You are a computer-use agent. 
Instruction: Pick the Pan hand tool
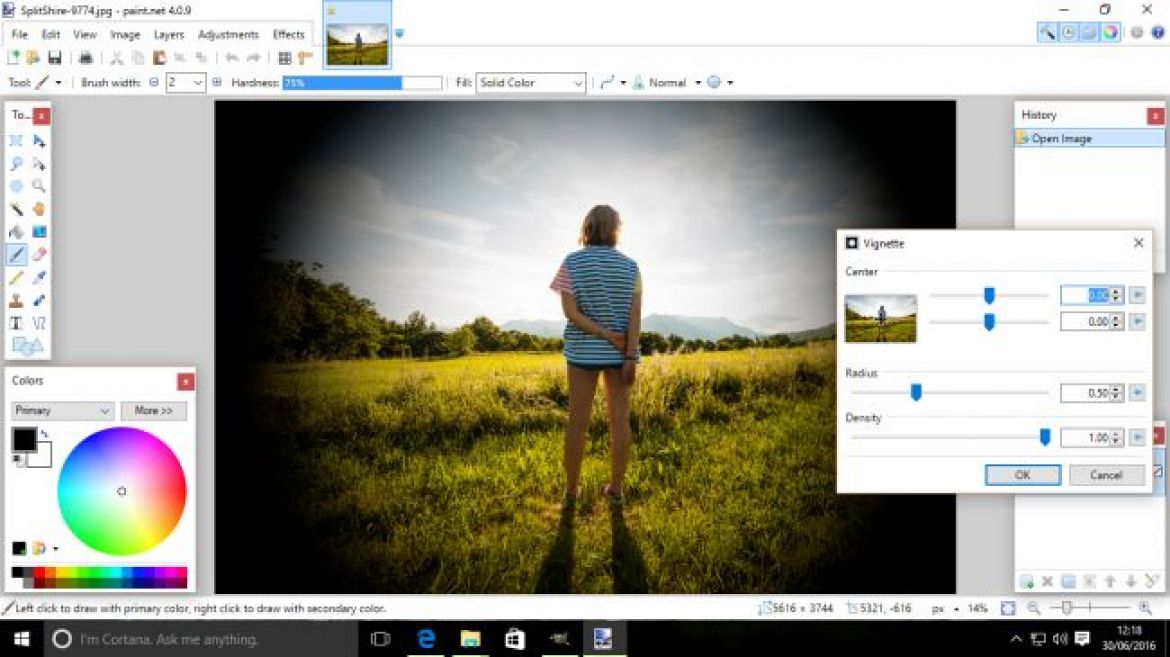(39, 209)
